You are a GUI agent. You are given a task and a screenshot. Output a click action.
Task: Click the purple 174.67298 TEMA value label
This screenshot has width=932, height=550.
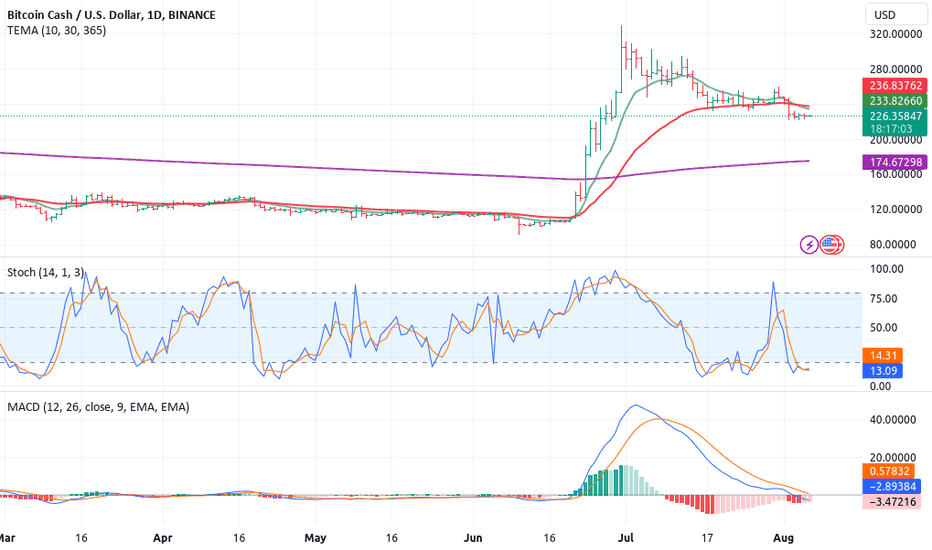pyautogui.click(x=895, y=162)
